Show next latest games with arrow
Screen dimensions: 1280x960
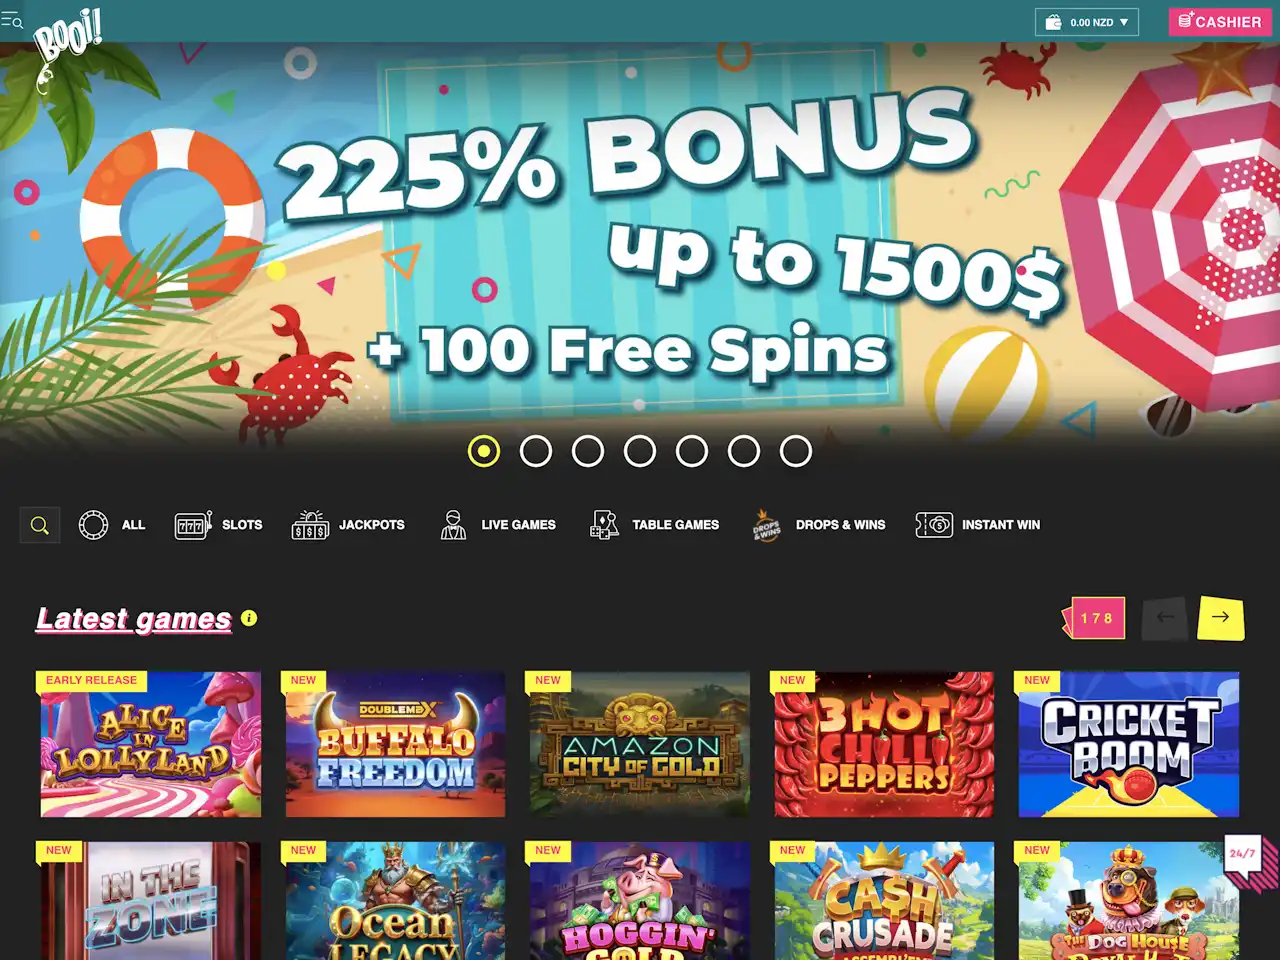tap(1220, 617)
